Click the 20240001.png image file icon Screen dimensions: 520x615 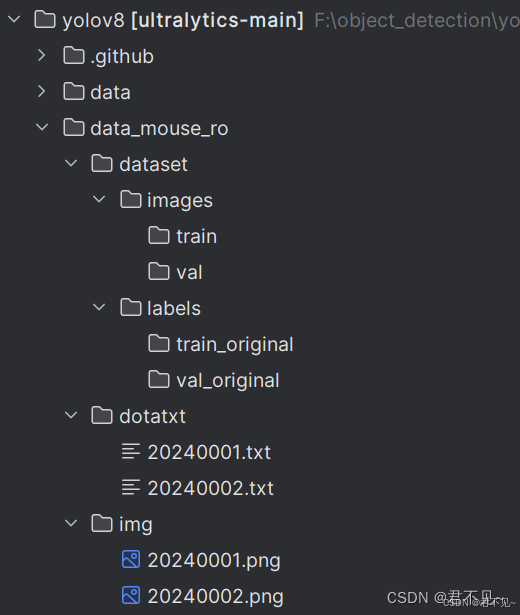131,559
